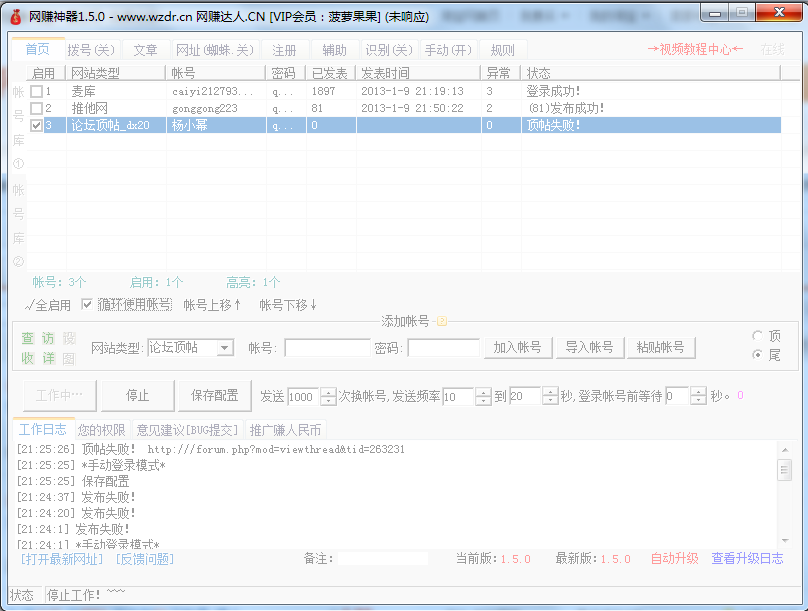This screenshot has width=808, height=611.
Task: Click the green 详 details icon
Action: tap(47, 358)
